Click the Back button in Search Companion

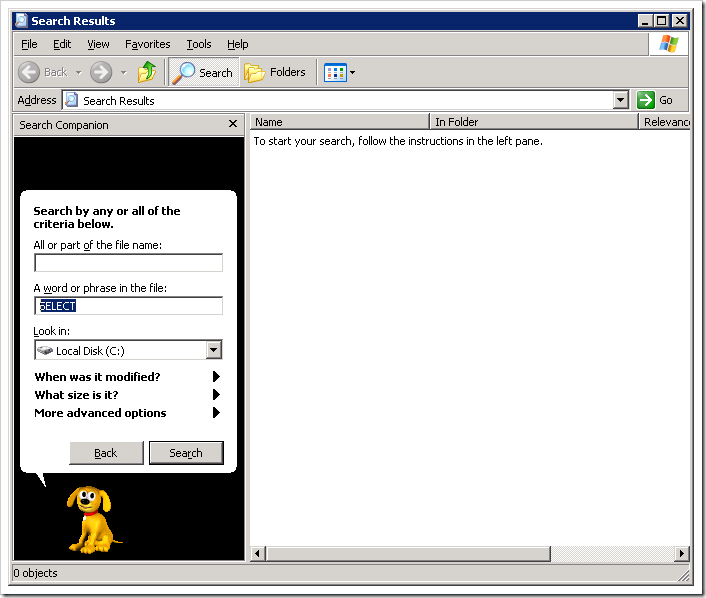pos(106,453)
